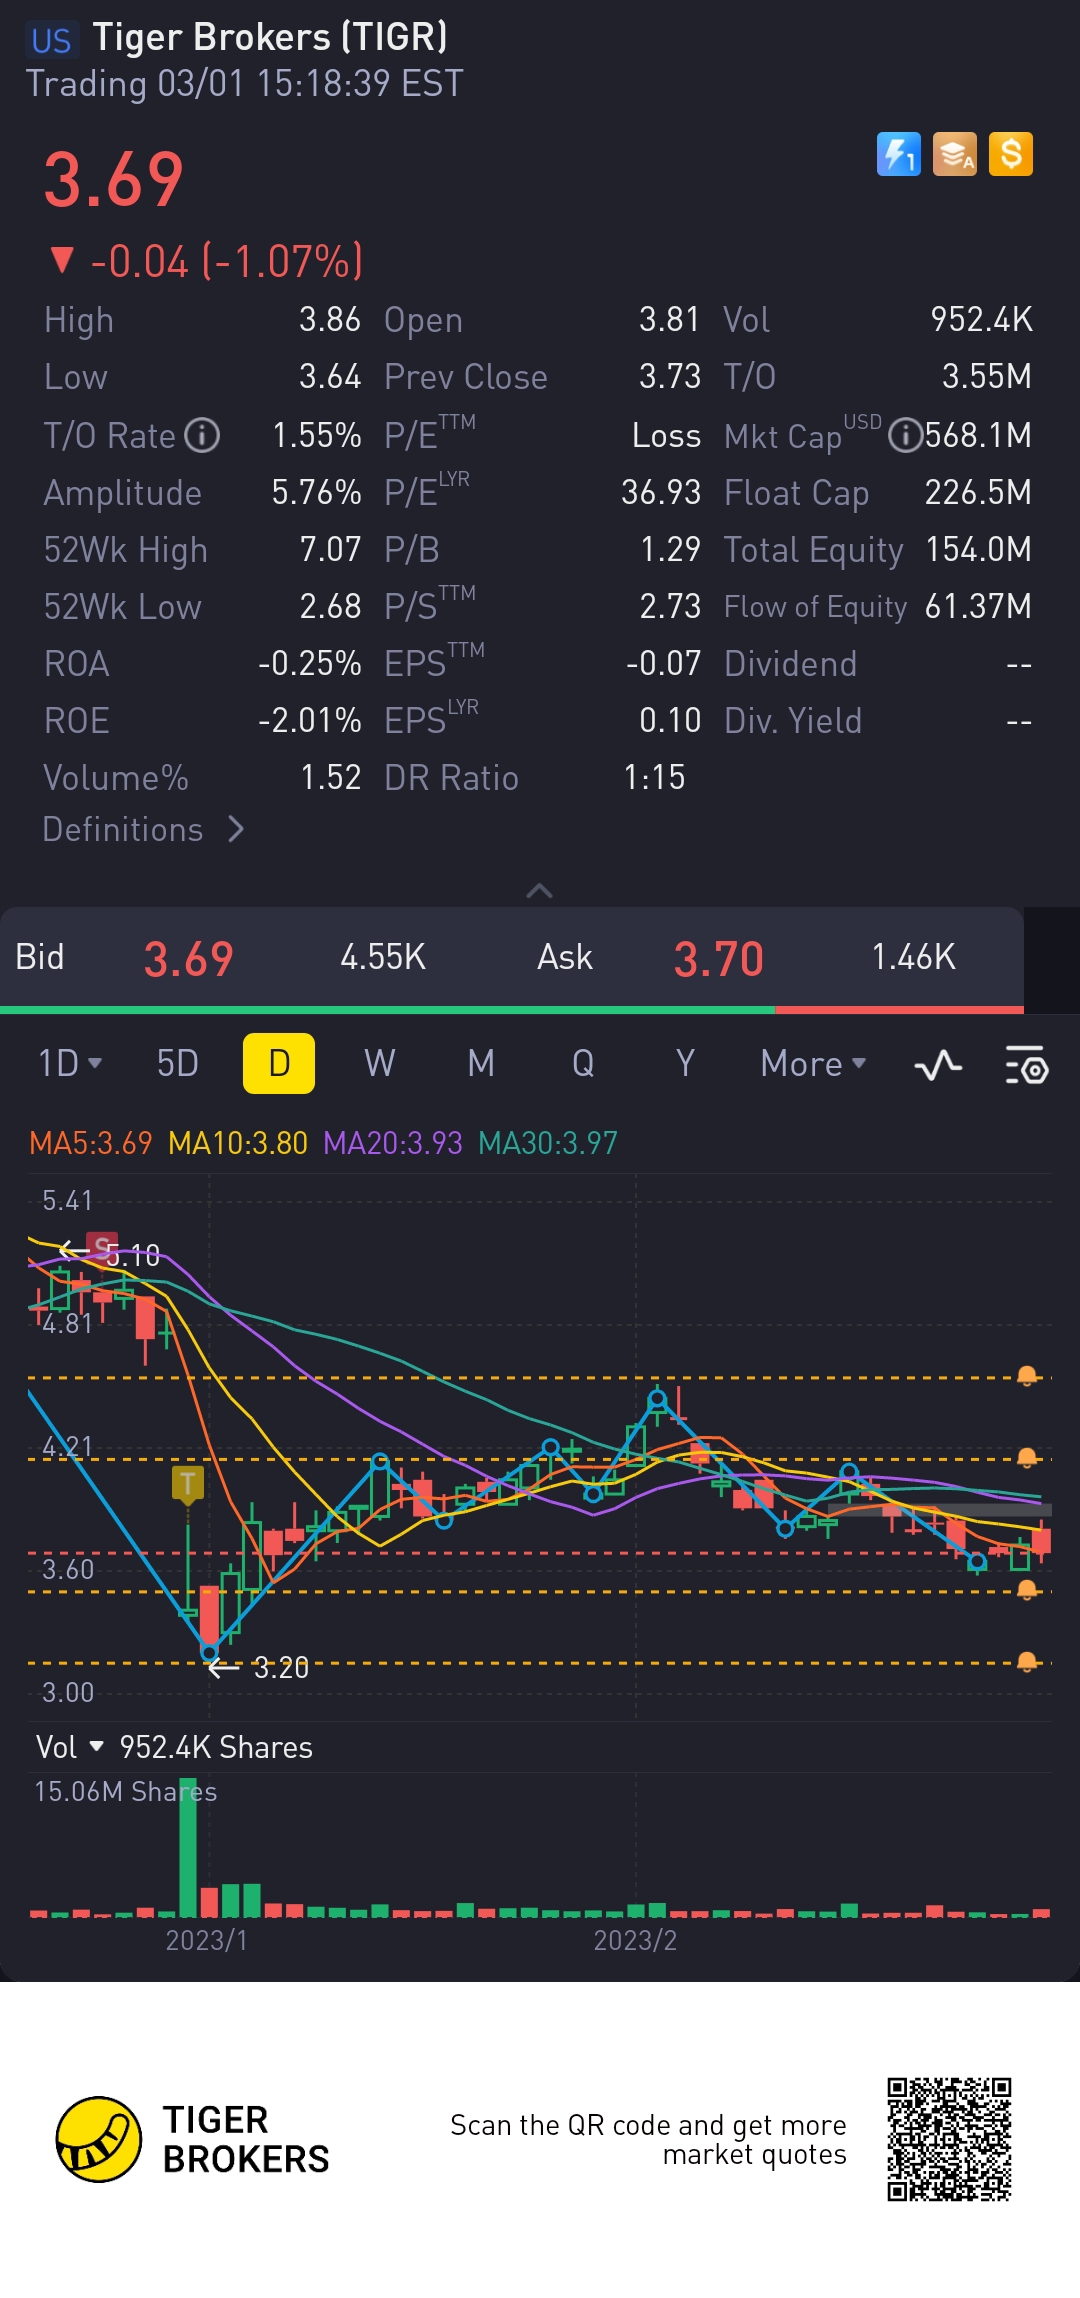Tap the 5.10 high price annotation

133,1256
